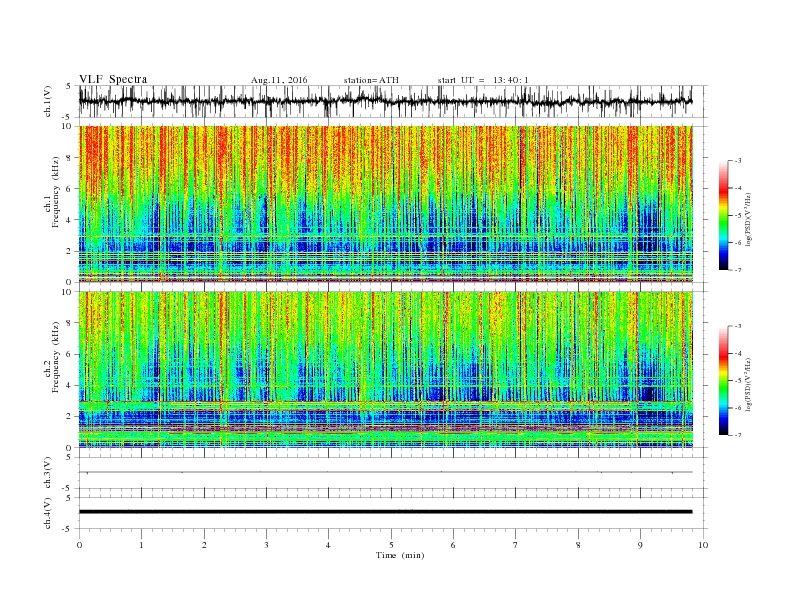
Task: Click the ch.1 black waveform trace
Action: (x=385, y=101)
